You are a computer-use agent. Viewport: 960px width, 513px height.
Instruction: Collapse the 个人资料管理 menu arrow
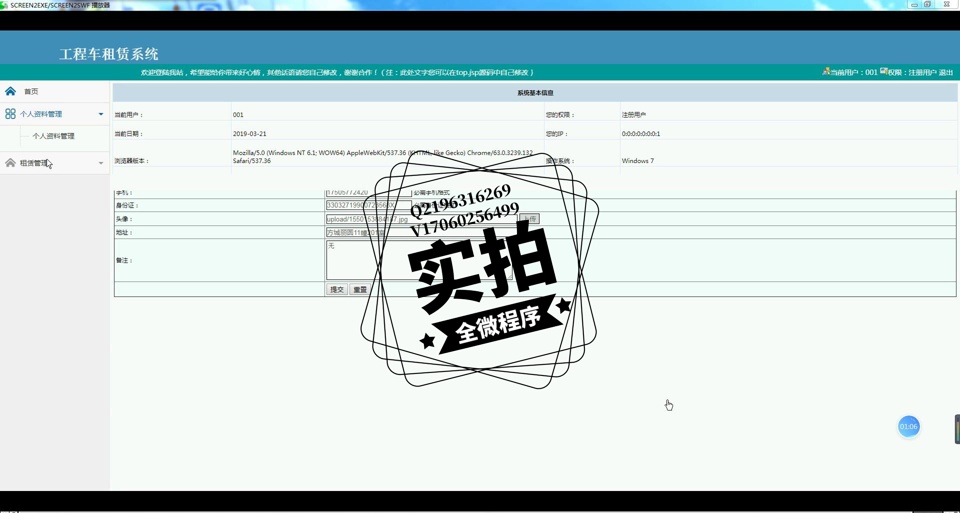click(101, 114)
